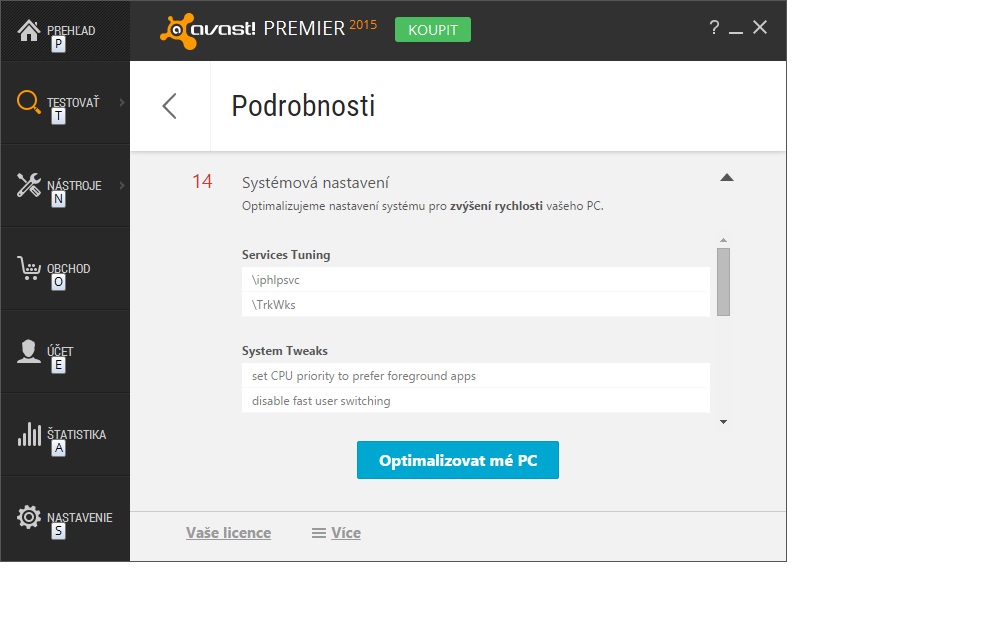Go back with the left arrow
1008x630 pixels.
(x=169, y=106)
